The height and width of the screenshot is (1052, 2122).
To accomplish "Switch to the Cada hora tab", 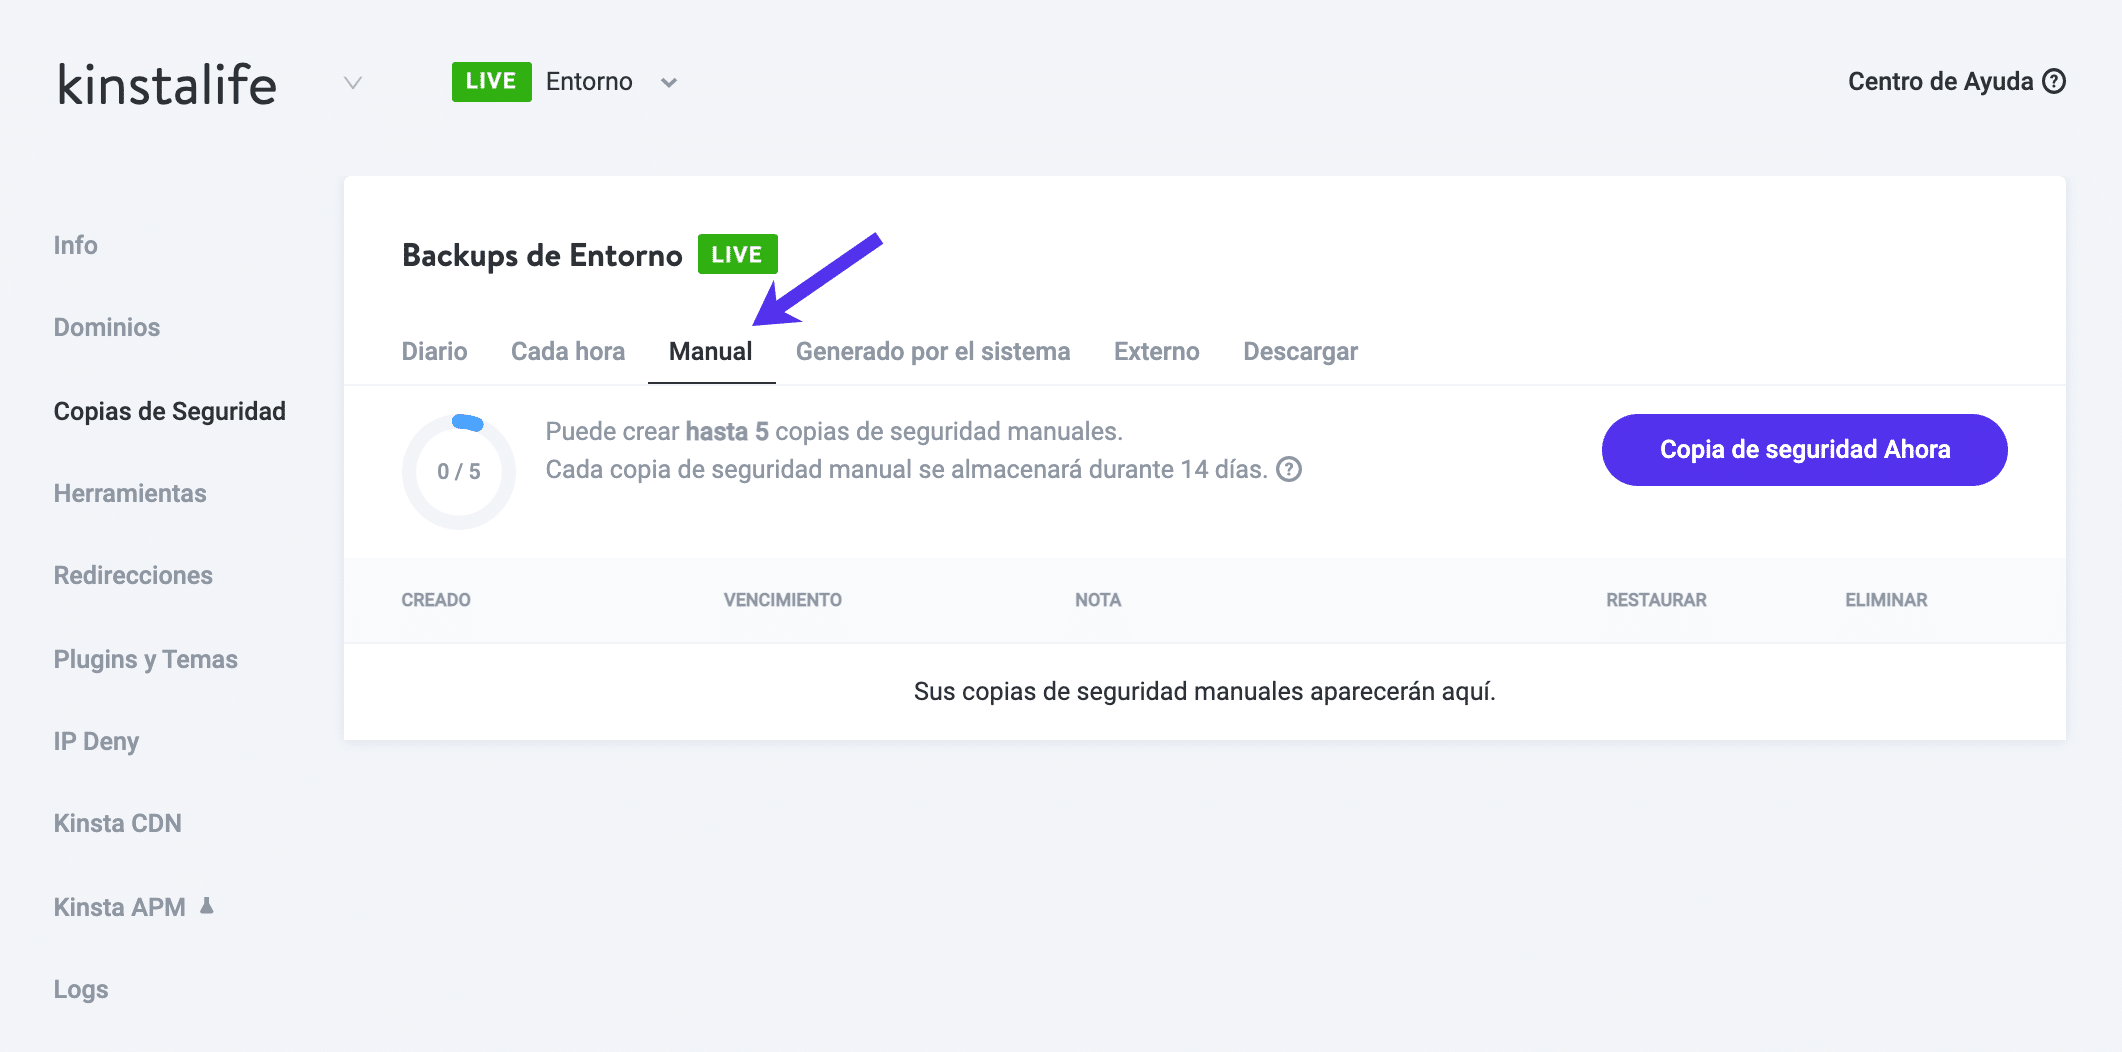I will tap(567, 351).
